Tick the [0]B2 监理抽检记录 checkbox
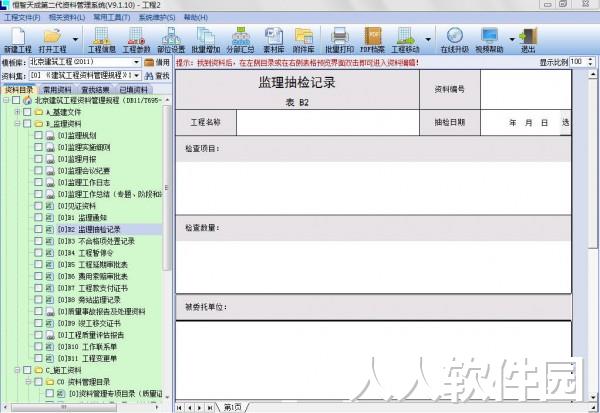 click(38, 229)
